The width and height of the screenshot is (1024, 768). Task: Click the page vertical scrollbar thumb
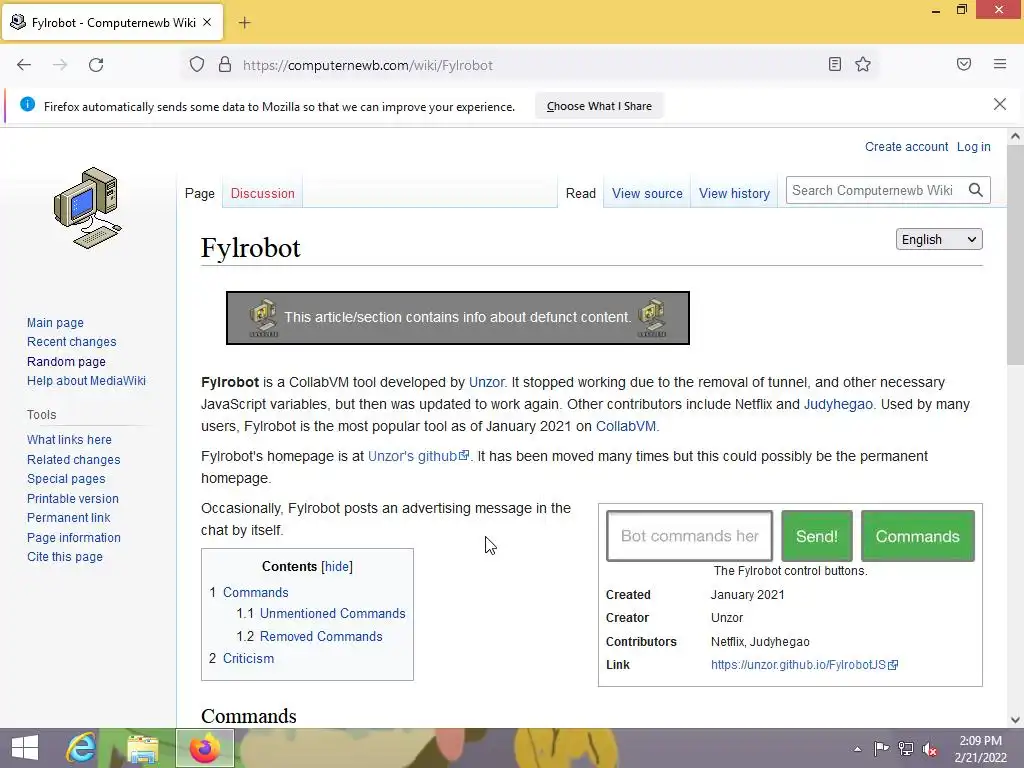pyautogui.click(x=1014, y=255)
